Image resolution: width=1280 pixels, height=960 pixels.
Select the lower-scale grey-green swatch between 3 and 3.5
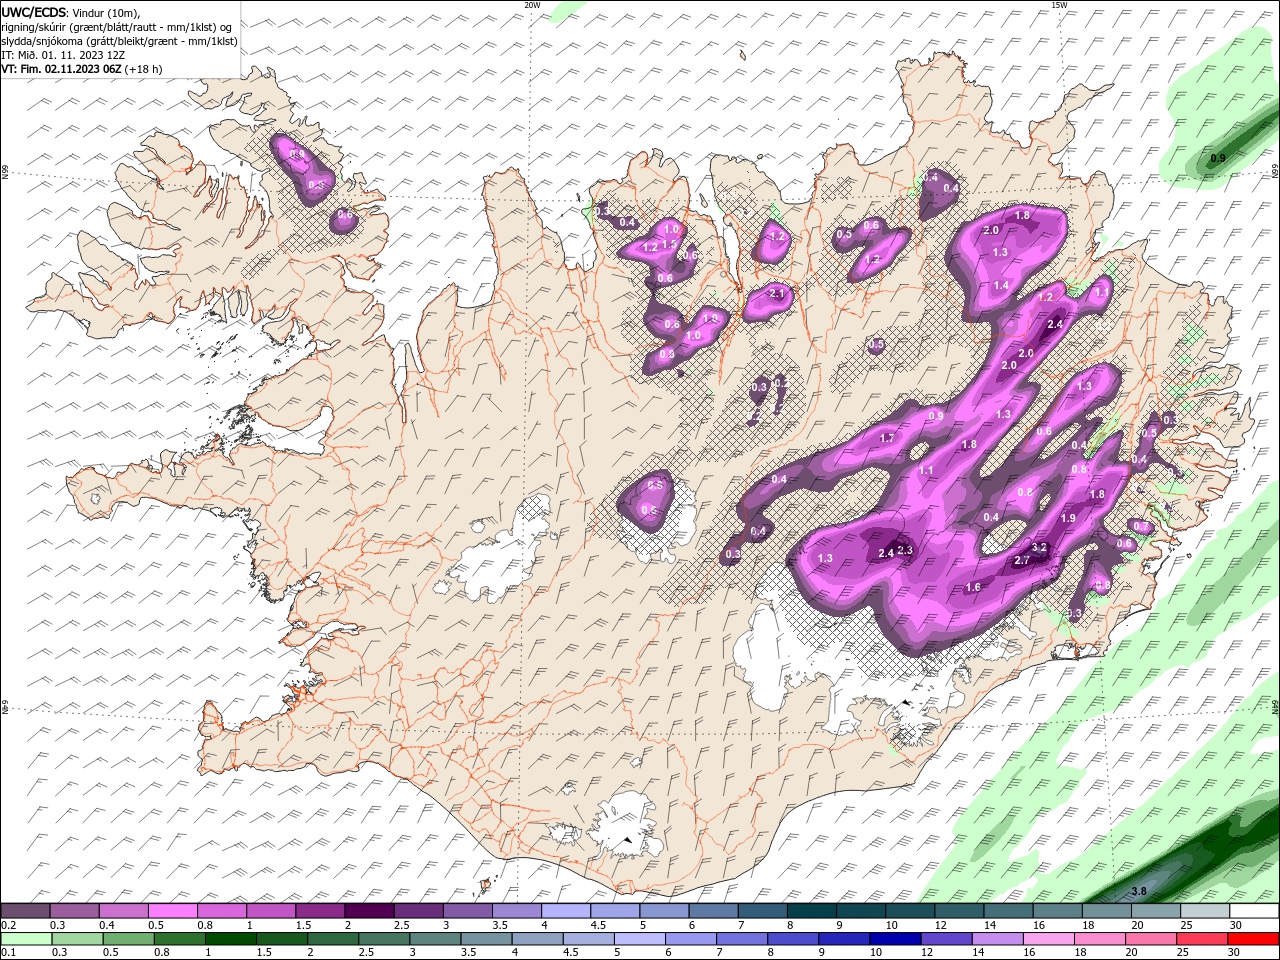(435, 939)
